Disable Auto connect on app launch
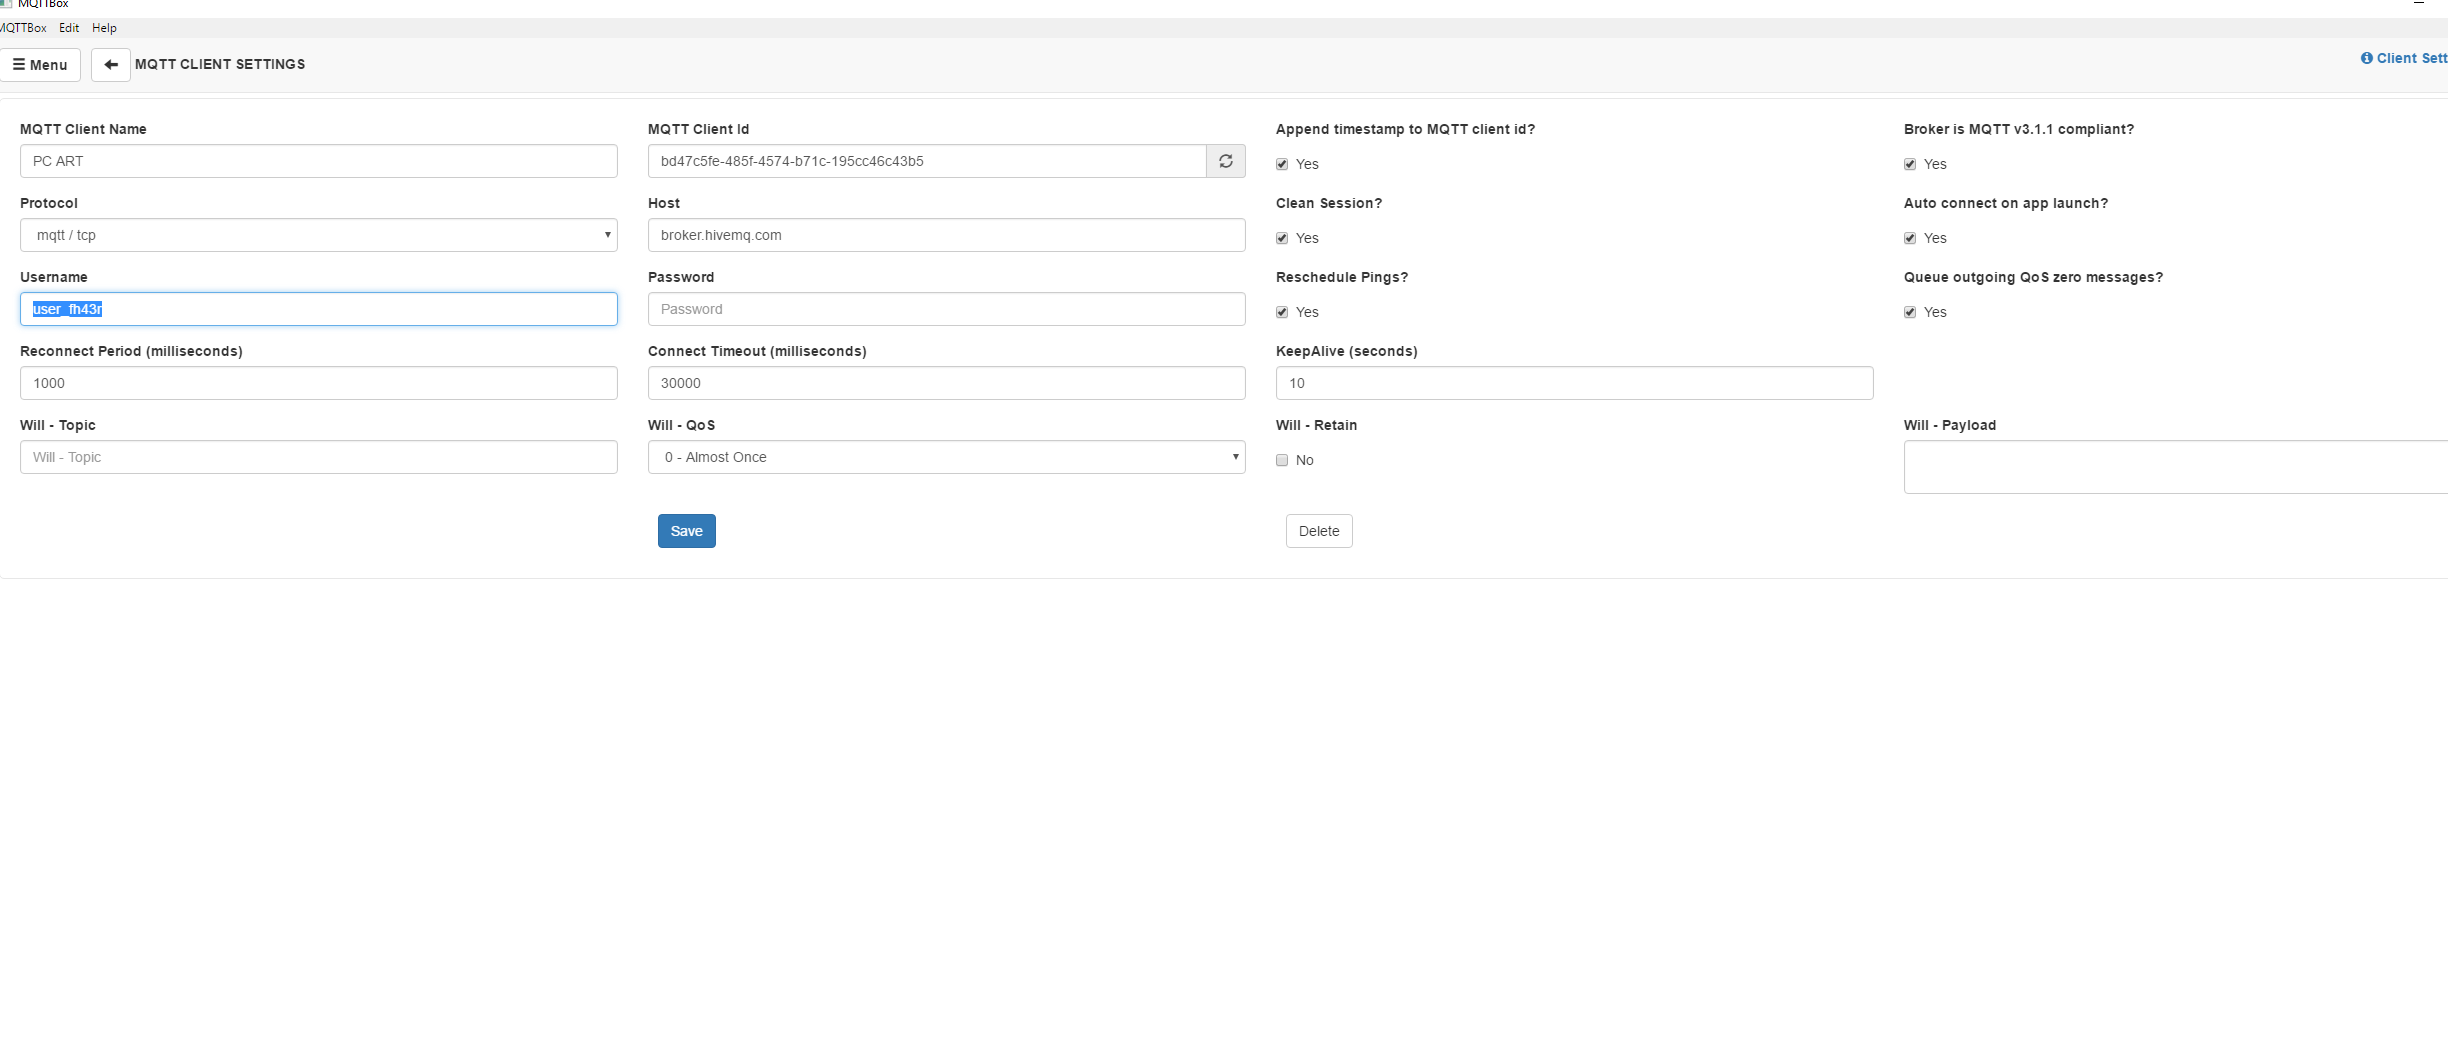This screenshot has width=2448, height=1055. pos(1910,238)
